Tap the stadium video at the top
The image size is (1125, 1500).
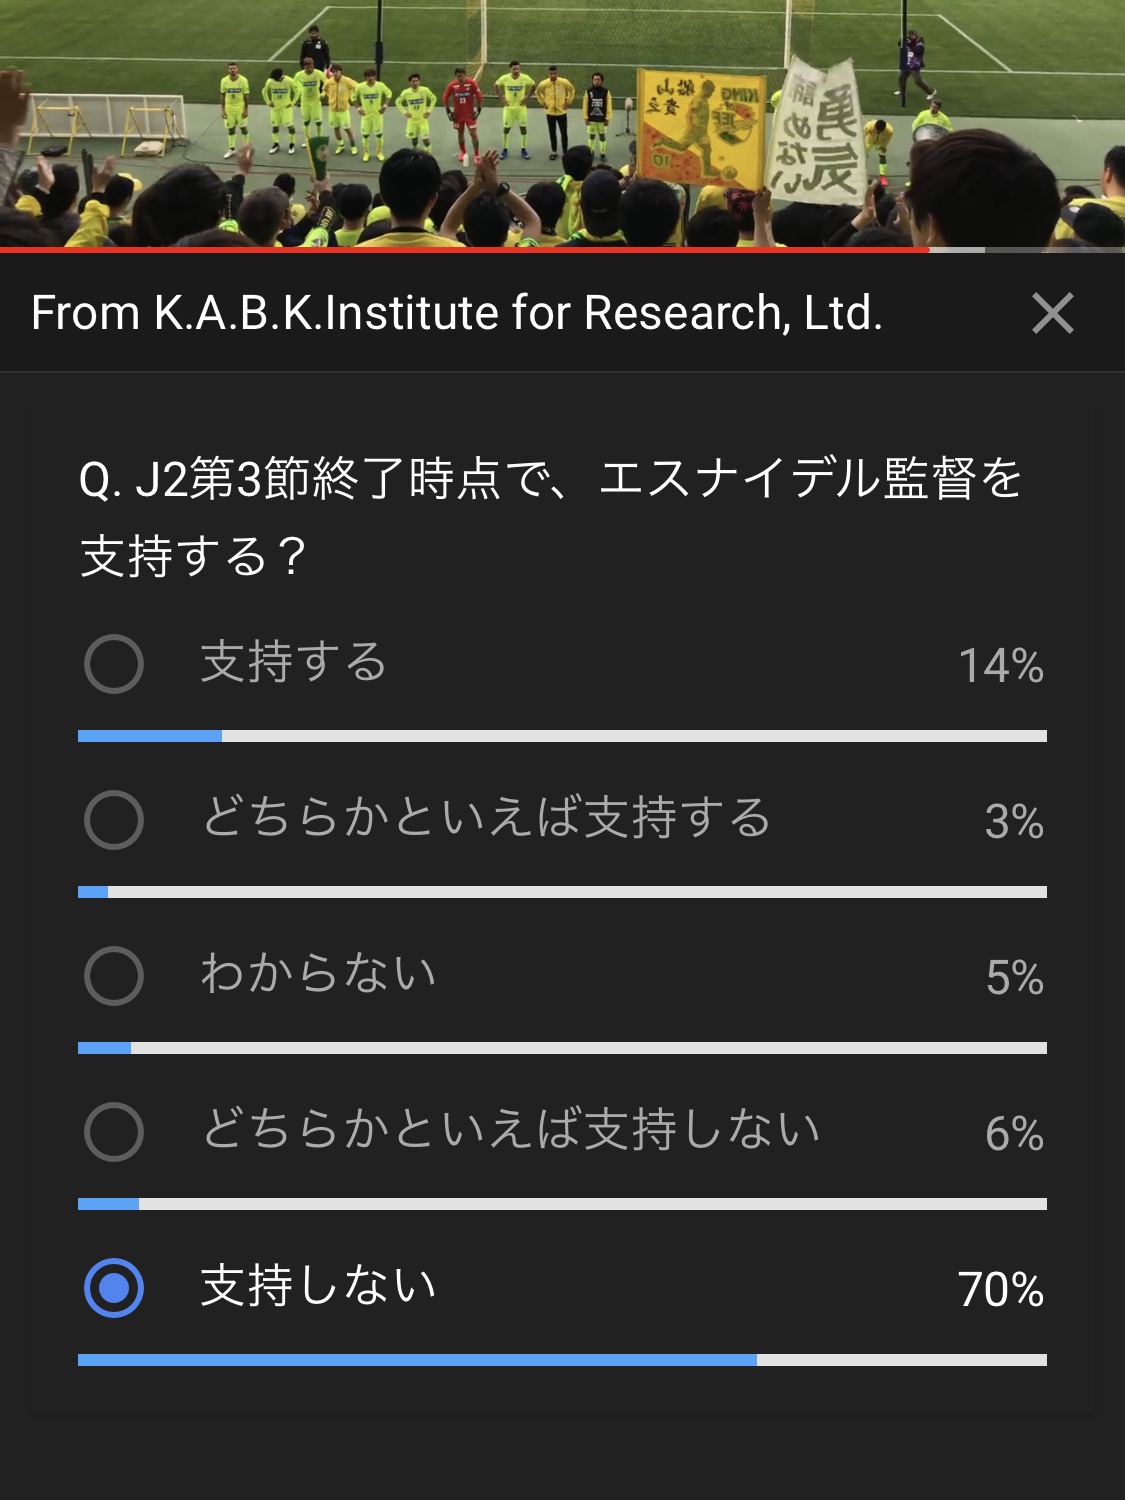(x=562, y=122)
